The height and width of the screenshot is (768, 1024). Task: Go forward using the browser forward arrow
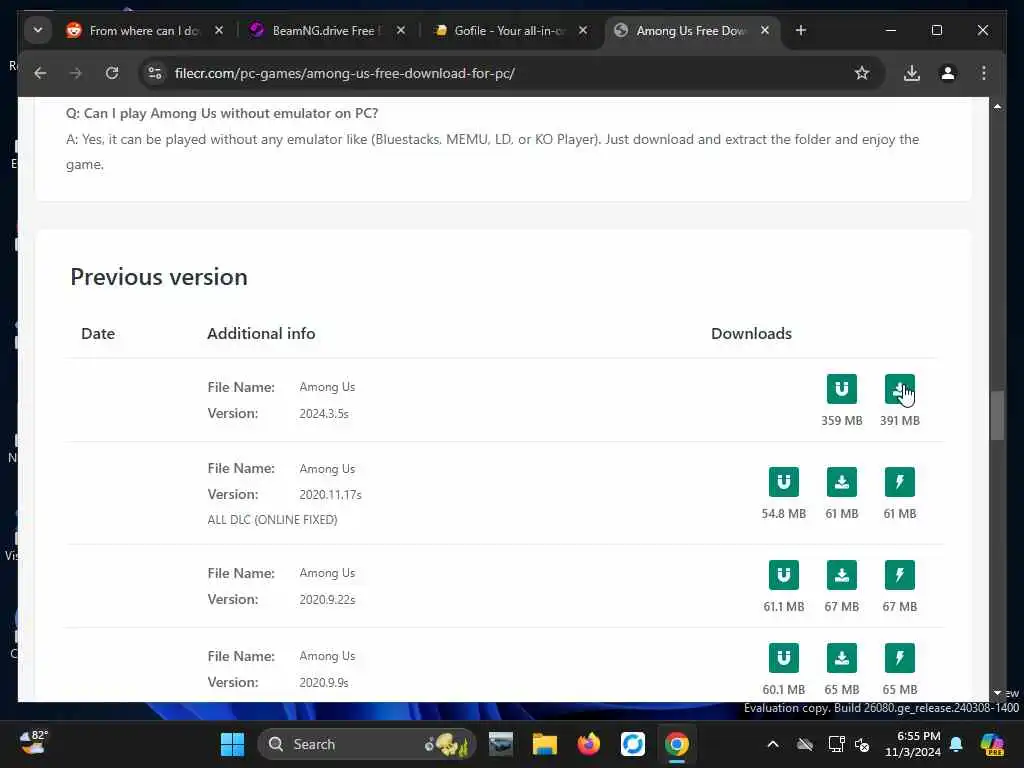(76, 73)
